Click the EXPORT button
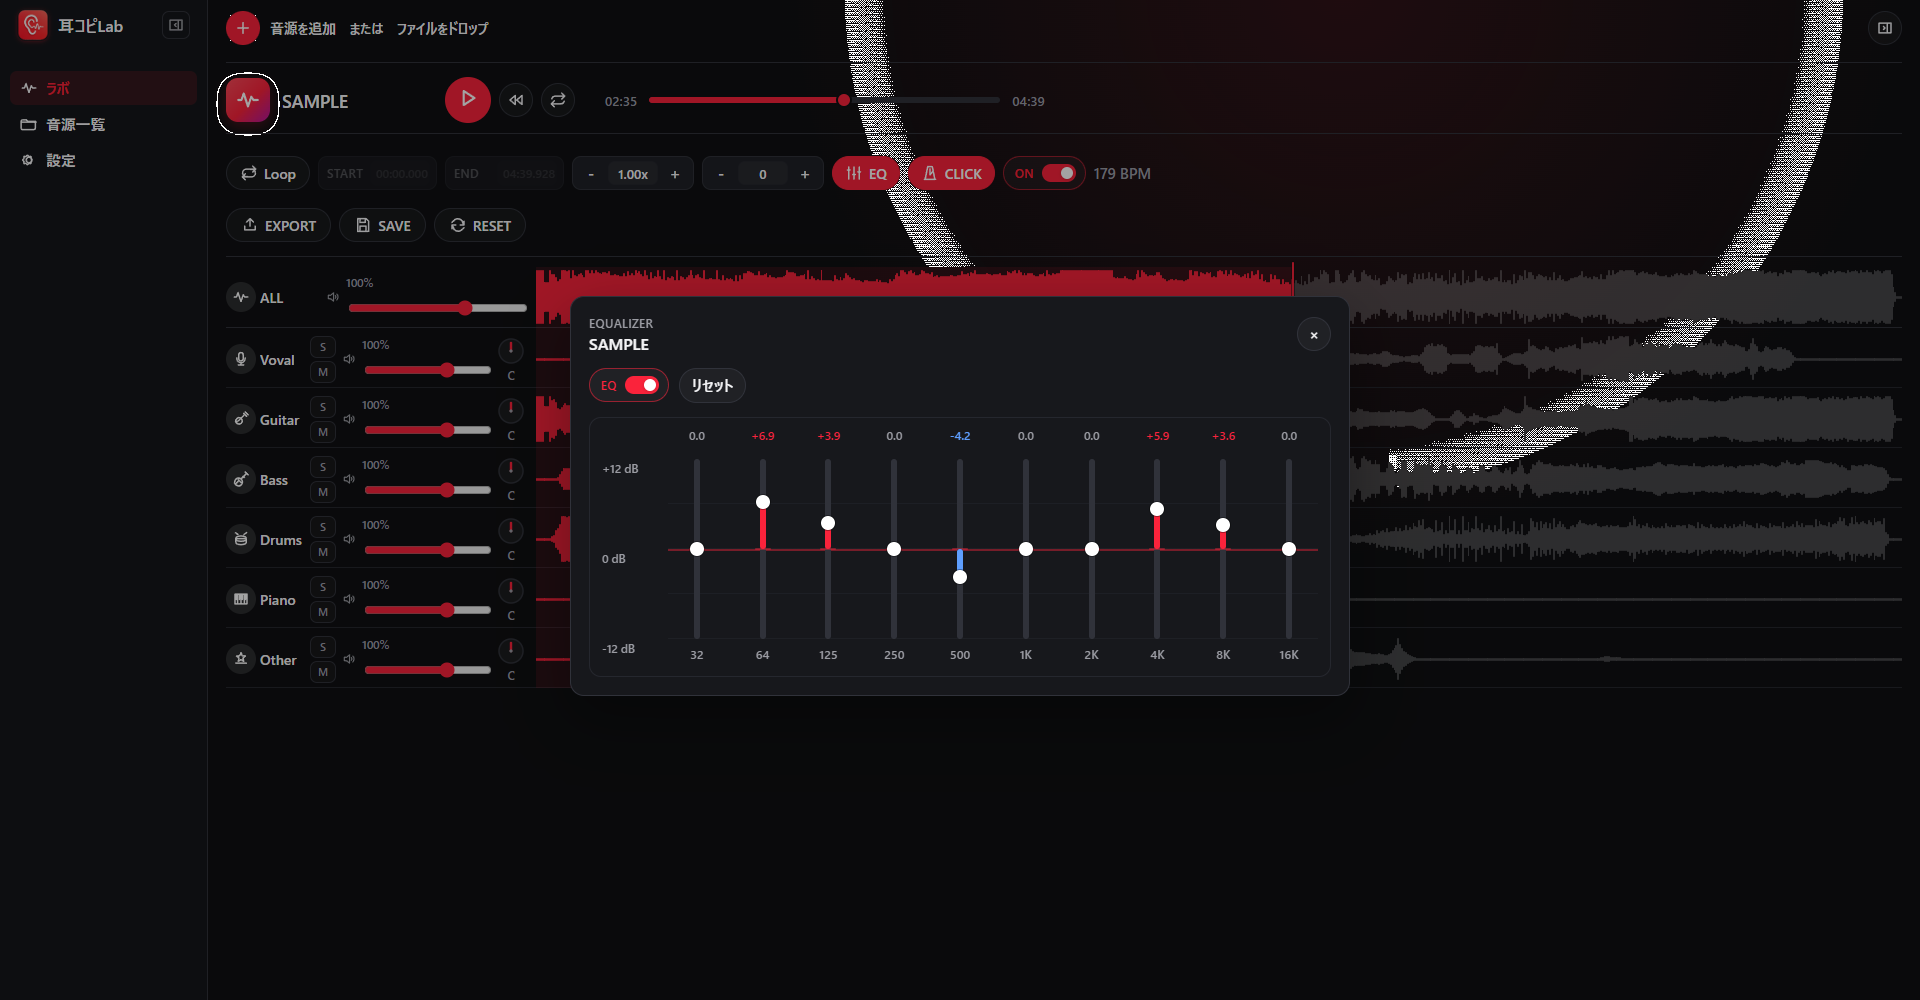1920x1000 pixels. tap(279, 225)
